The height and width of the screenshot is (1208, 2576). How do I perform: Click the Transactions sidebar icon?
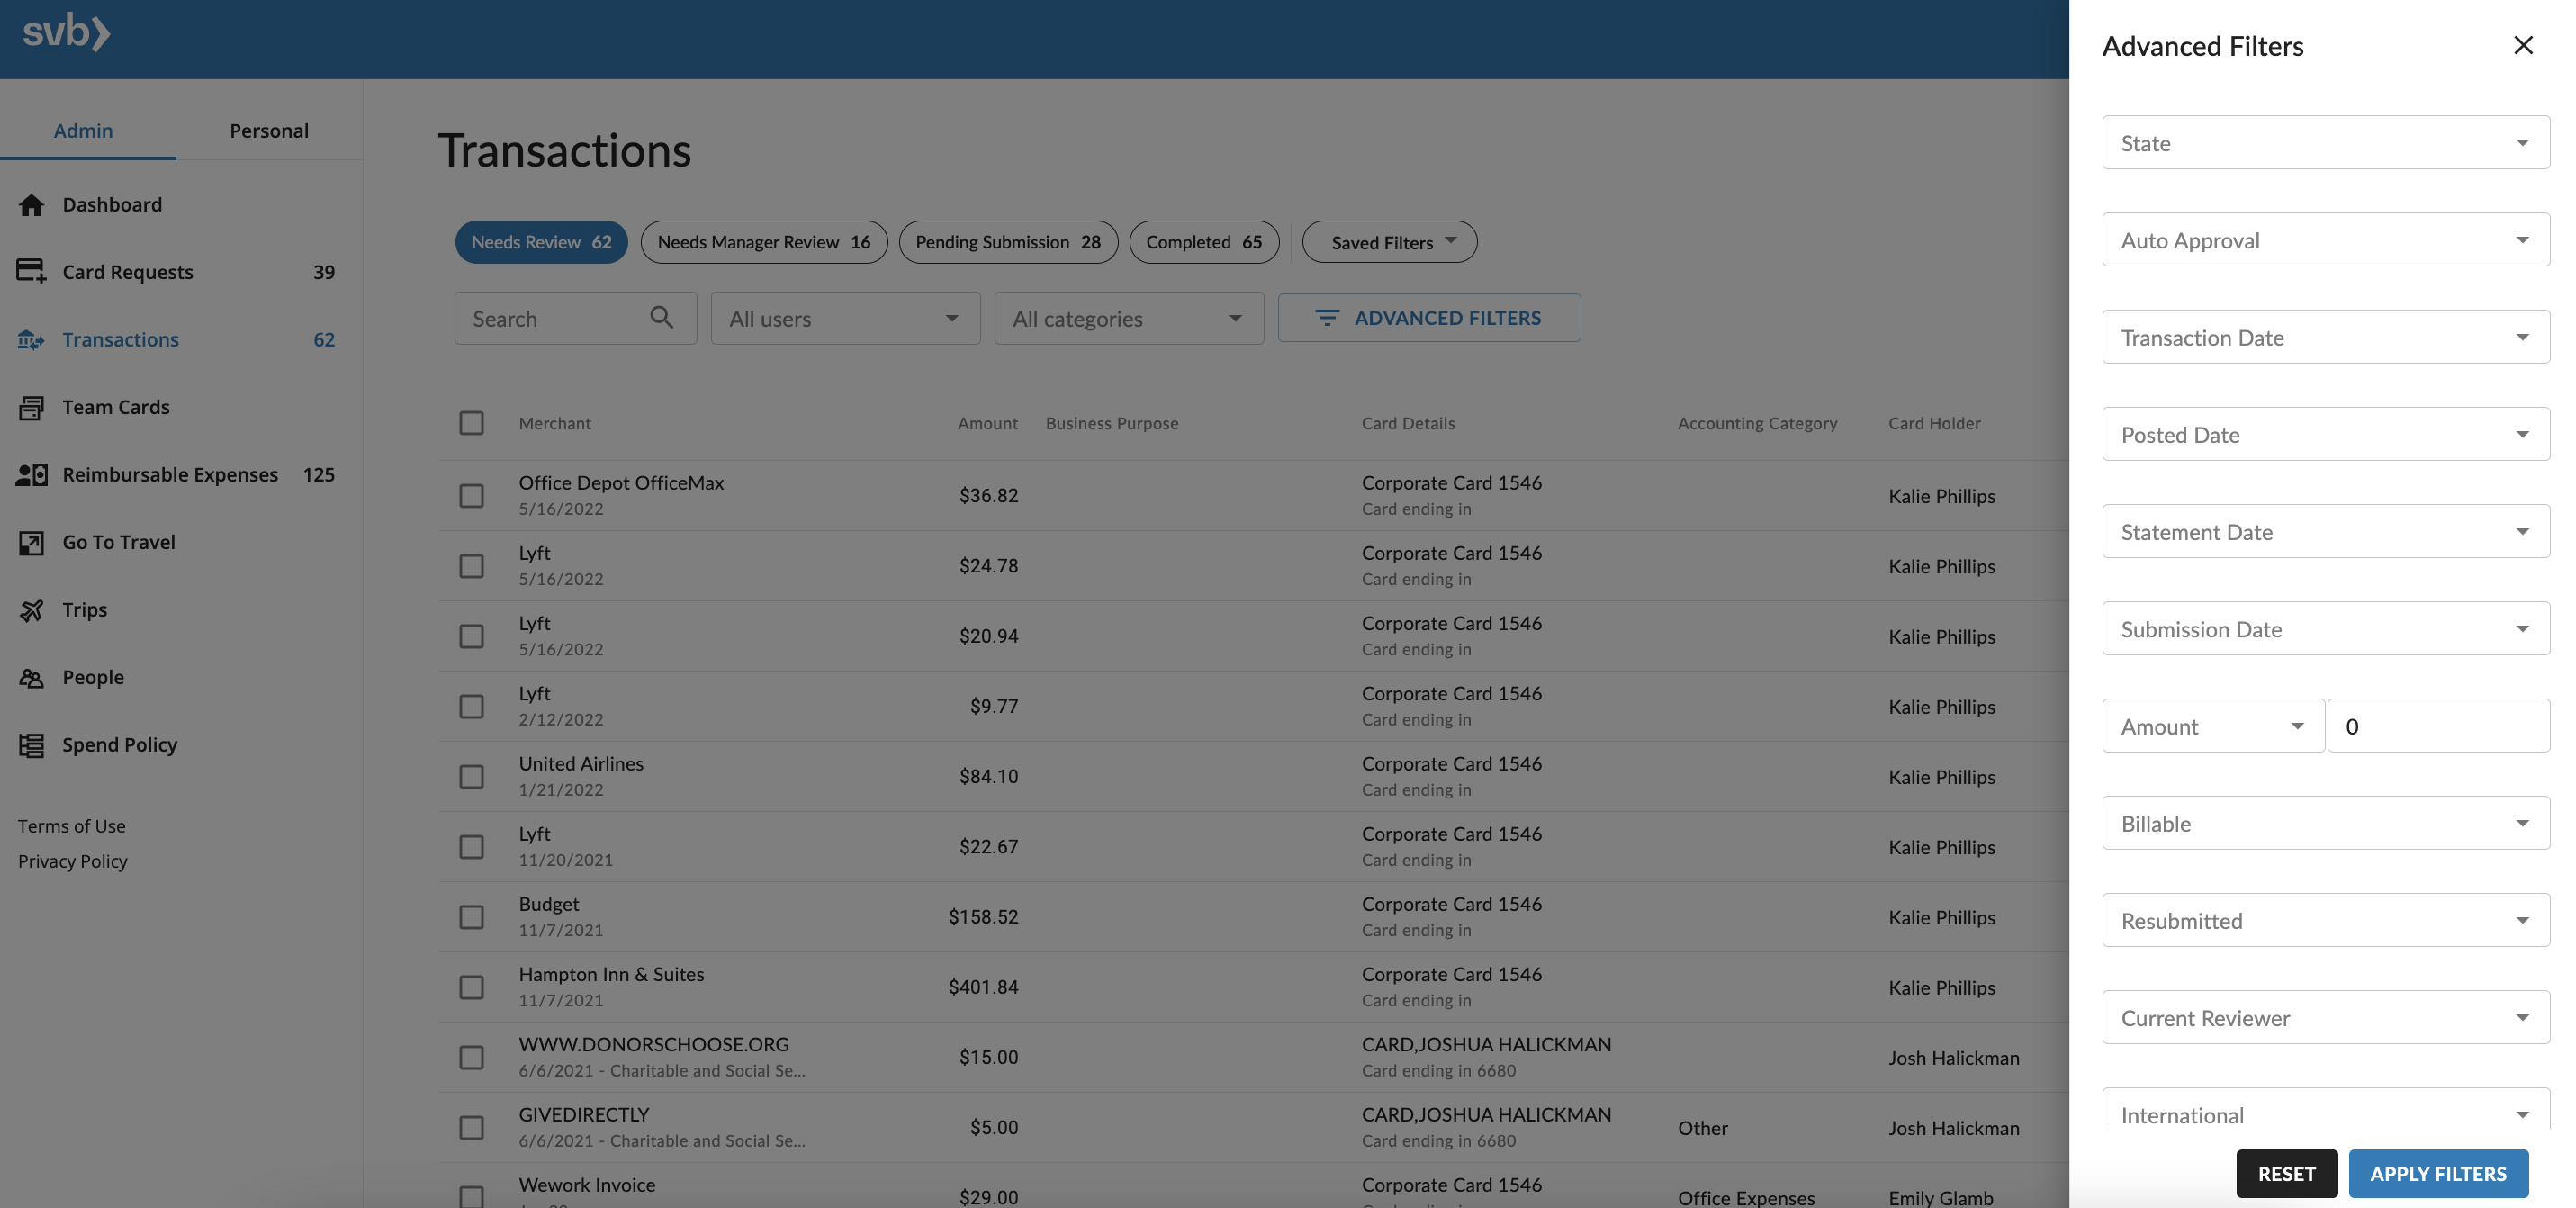tap(31, 340)
